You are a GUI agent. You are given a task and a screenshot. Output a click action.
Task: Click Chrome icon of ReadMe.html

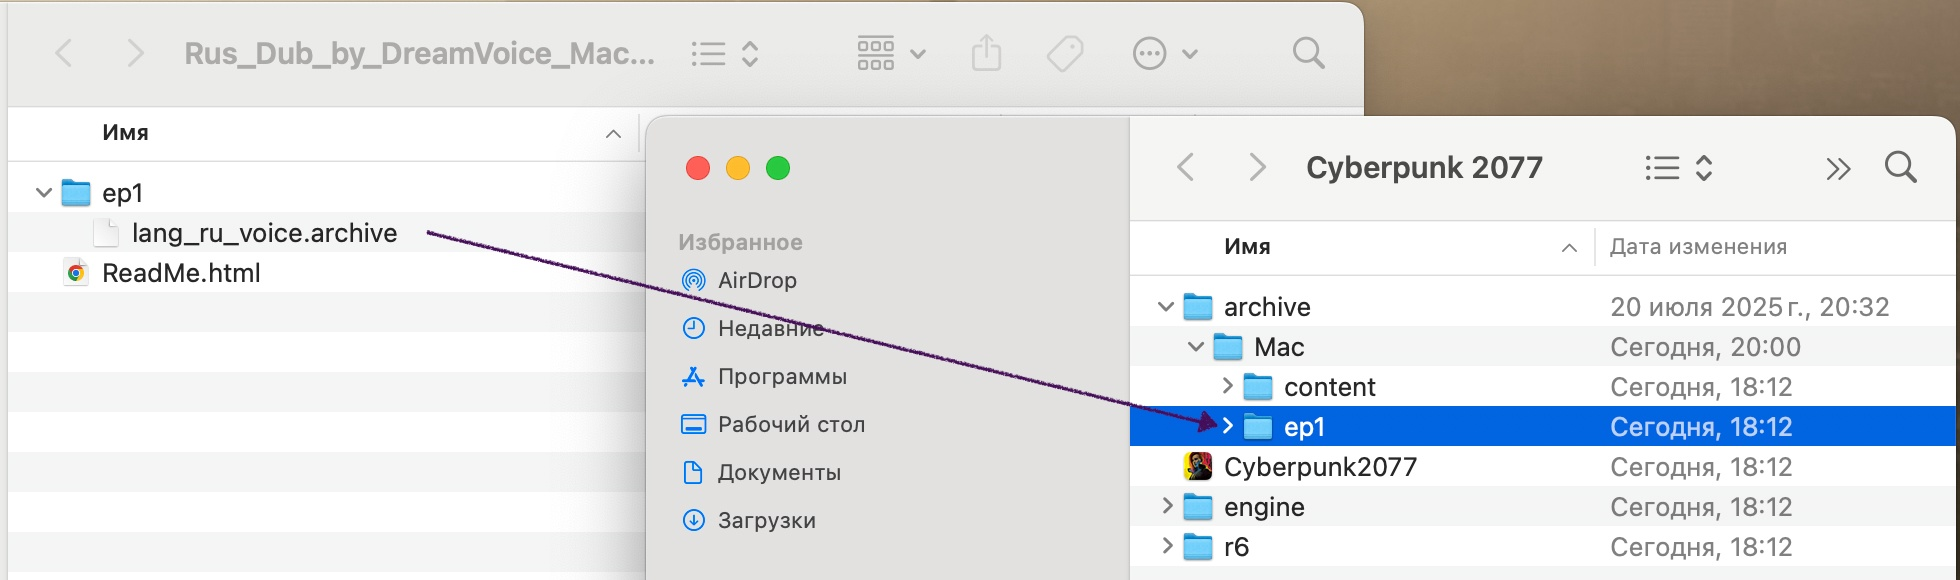[x=76, y=273]
